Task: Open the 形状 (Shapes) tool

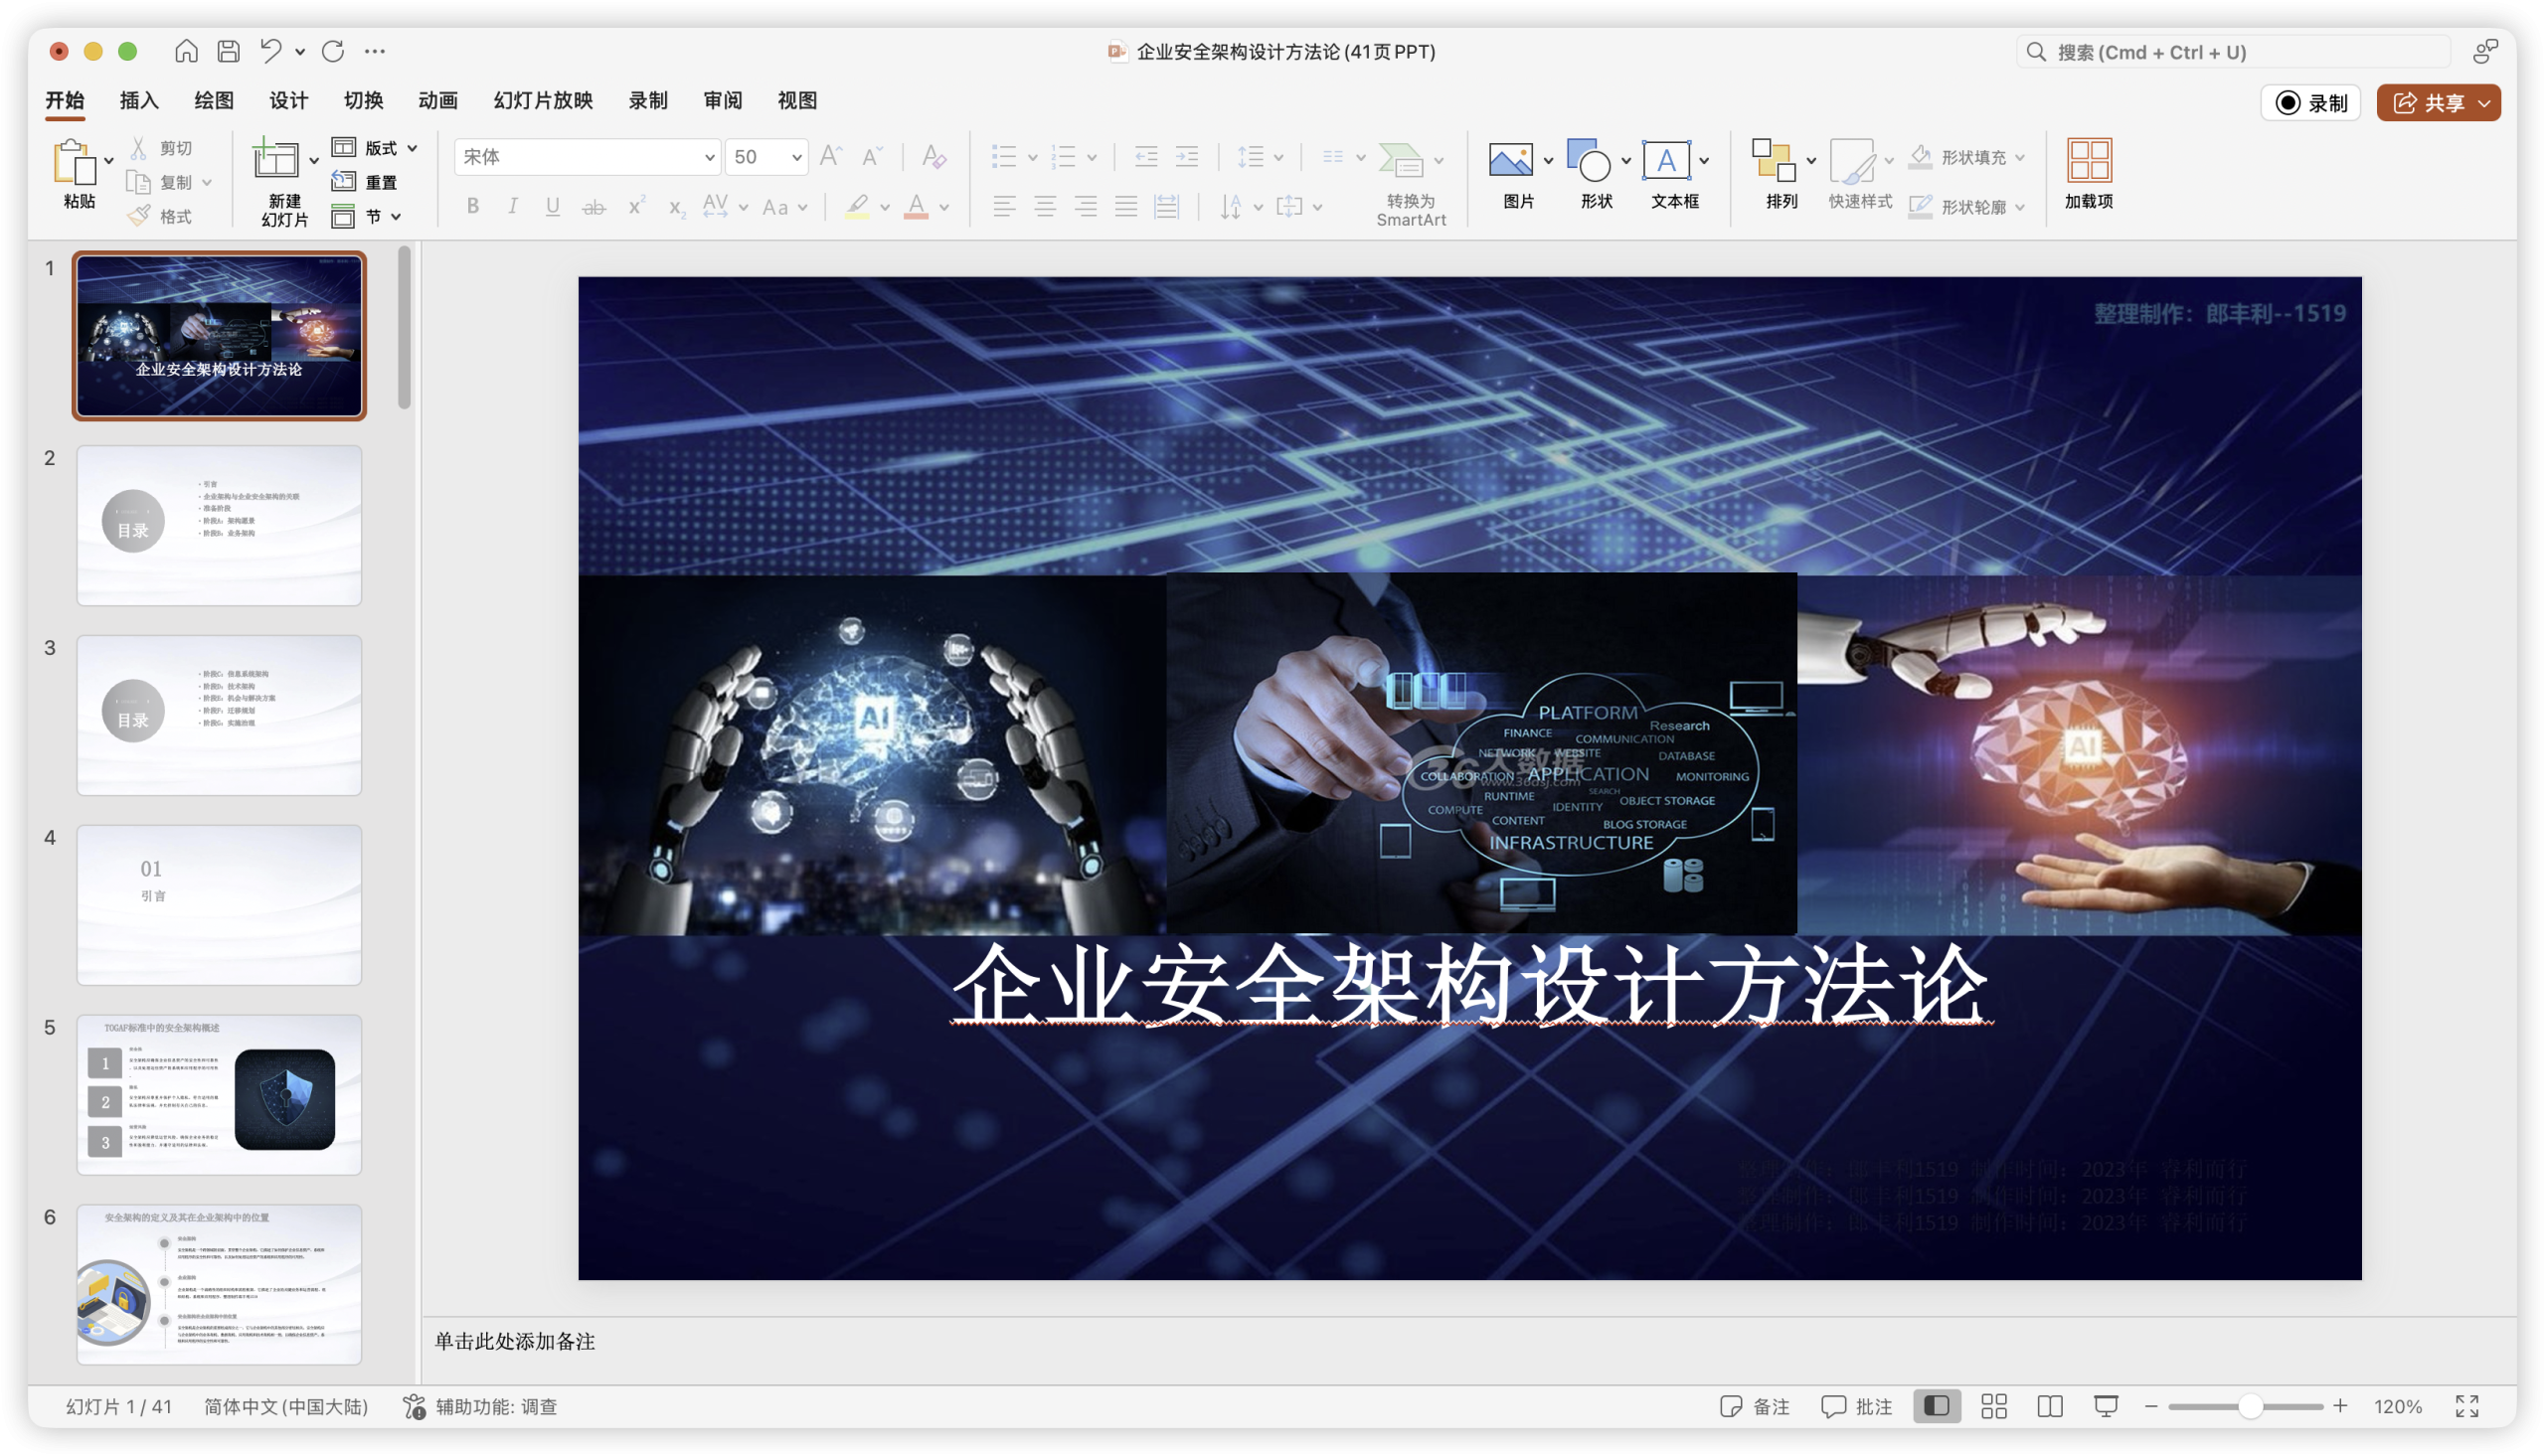Action: [x=1590, y=160]
